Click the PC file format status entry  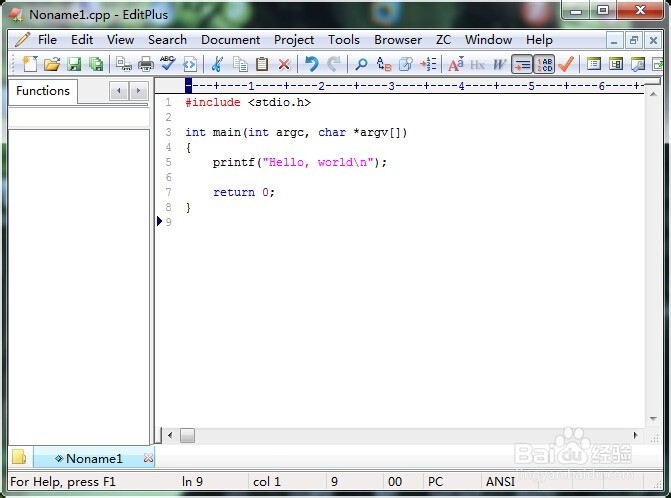pyautogui.click(x=435, y=482)
